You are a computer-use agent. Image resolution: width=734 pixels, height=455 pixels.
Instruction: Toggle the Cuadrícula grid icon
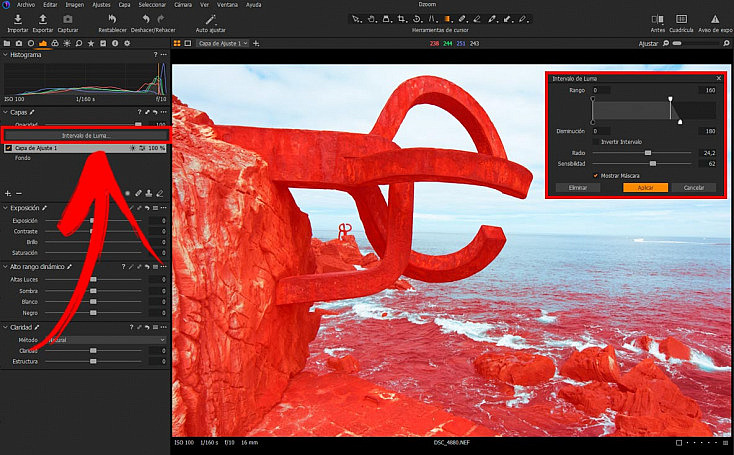pyautogui.click(x=681, y=19)
